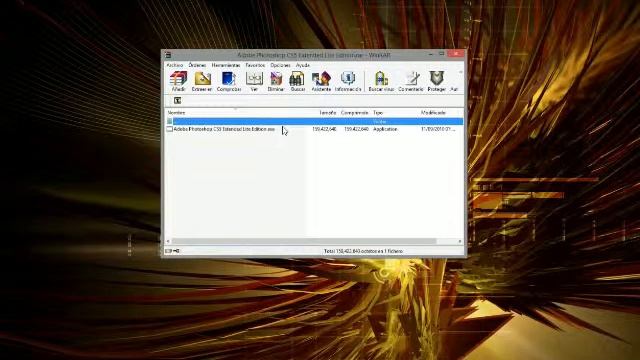This screenshot has width=640, height=360.
Task: Click the horizontal scrollbar thumb
Action: pos(304,241)
